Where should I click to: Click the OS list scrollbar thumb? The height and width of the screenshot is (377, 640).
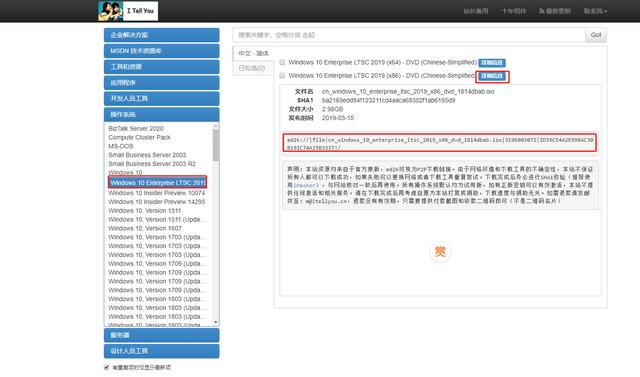(x=216, y=145)
